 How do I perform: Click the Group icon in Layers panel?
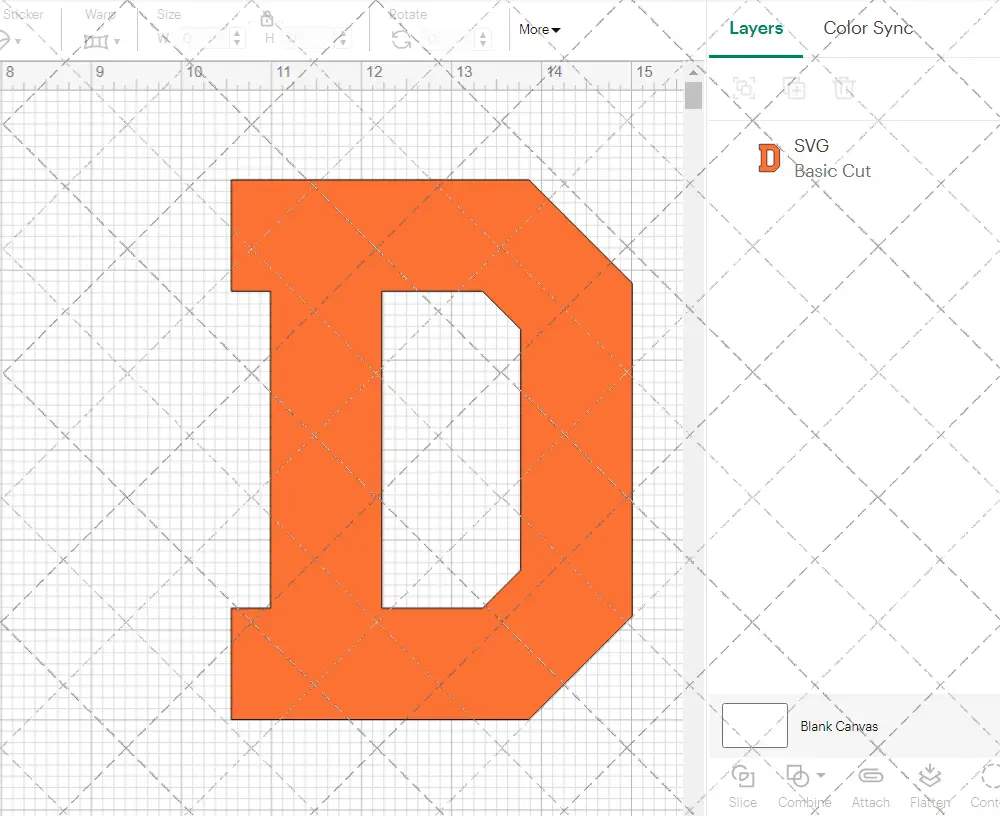pos(744,88)
